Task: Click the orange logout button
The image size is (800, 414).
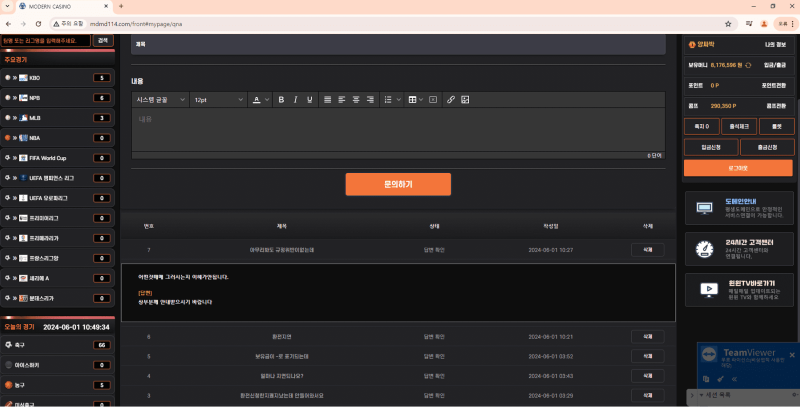Action: pos(738,168)
